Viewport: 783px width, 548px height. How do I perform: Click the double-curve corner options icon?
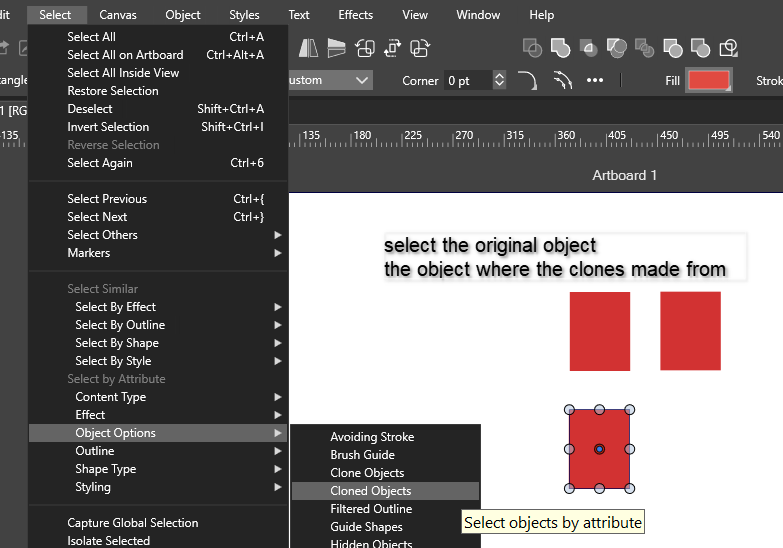562,80
